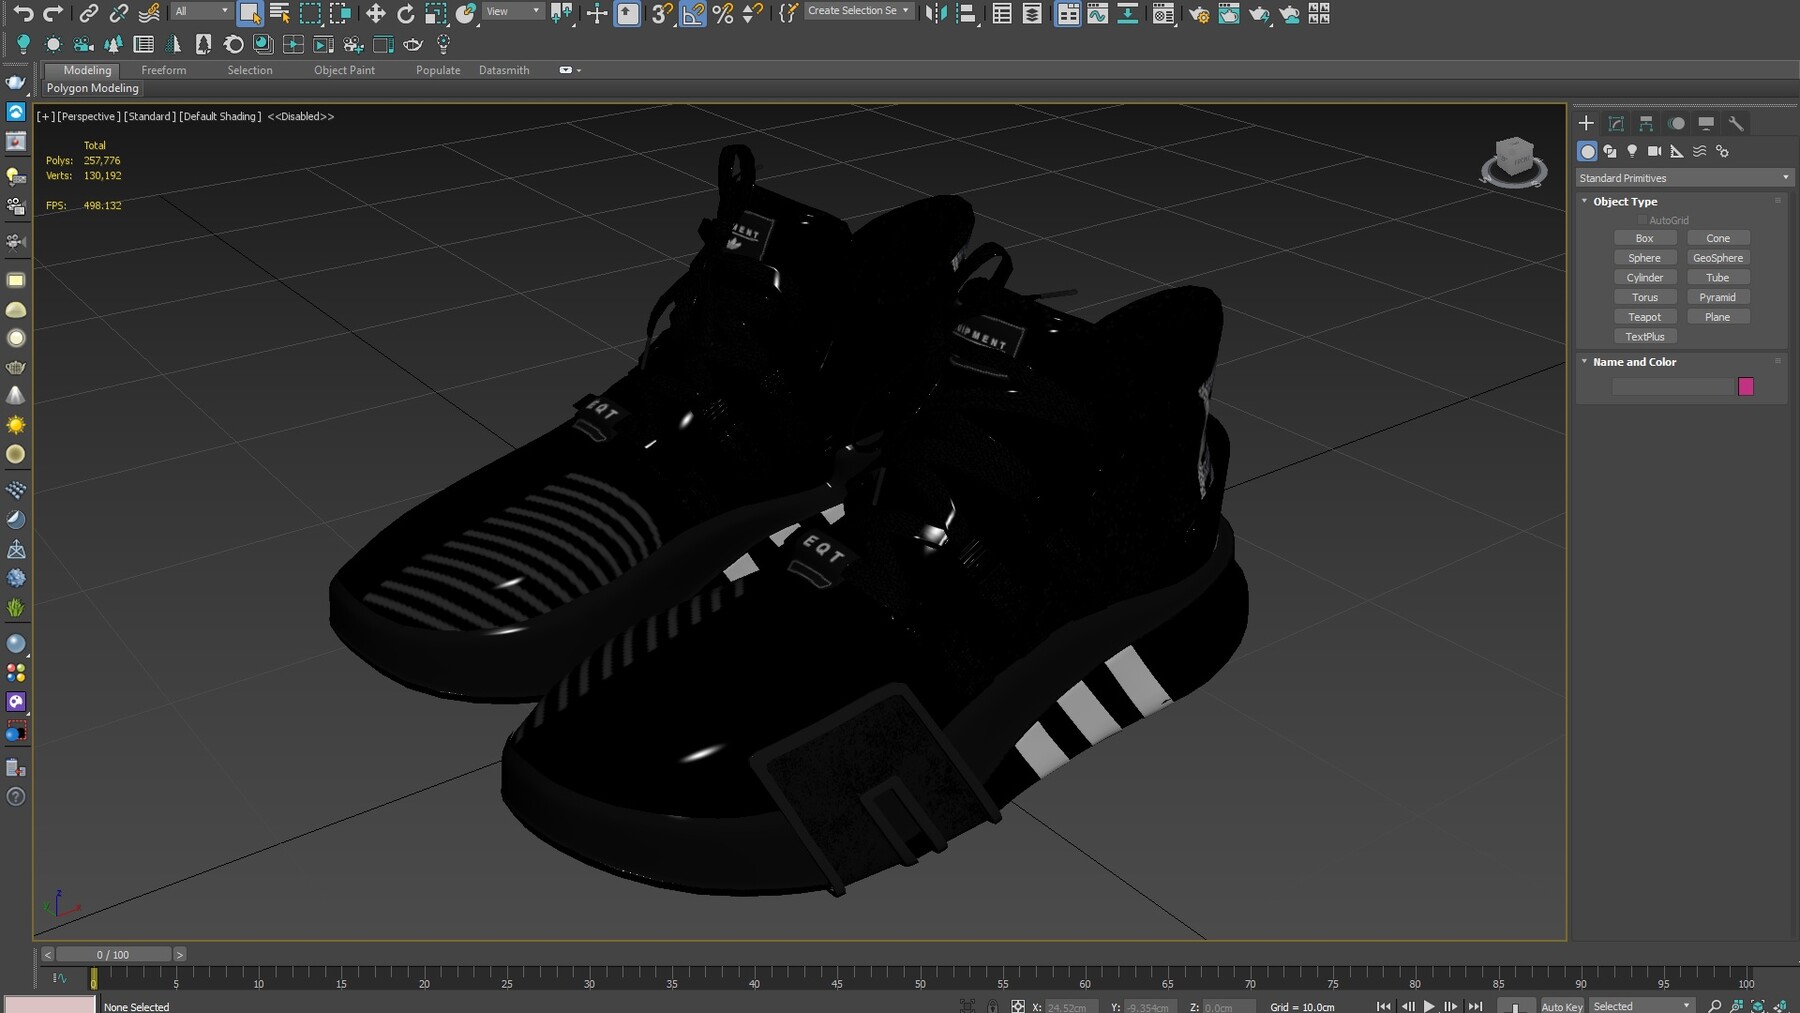Activate the Mirror tool
Screen dimensions: 1800x1013
click(937, 14)
